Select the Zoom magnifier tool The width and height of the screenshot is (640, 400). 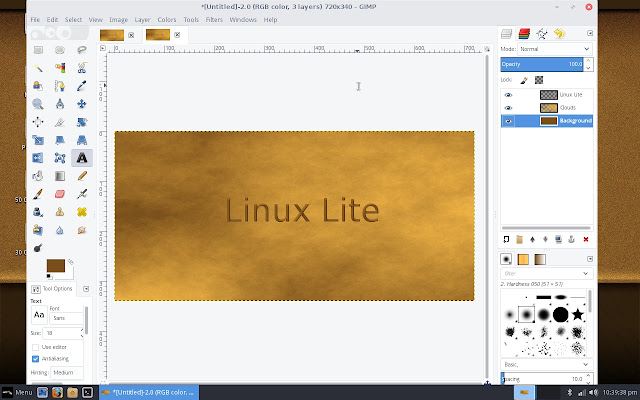coord(38,104)
